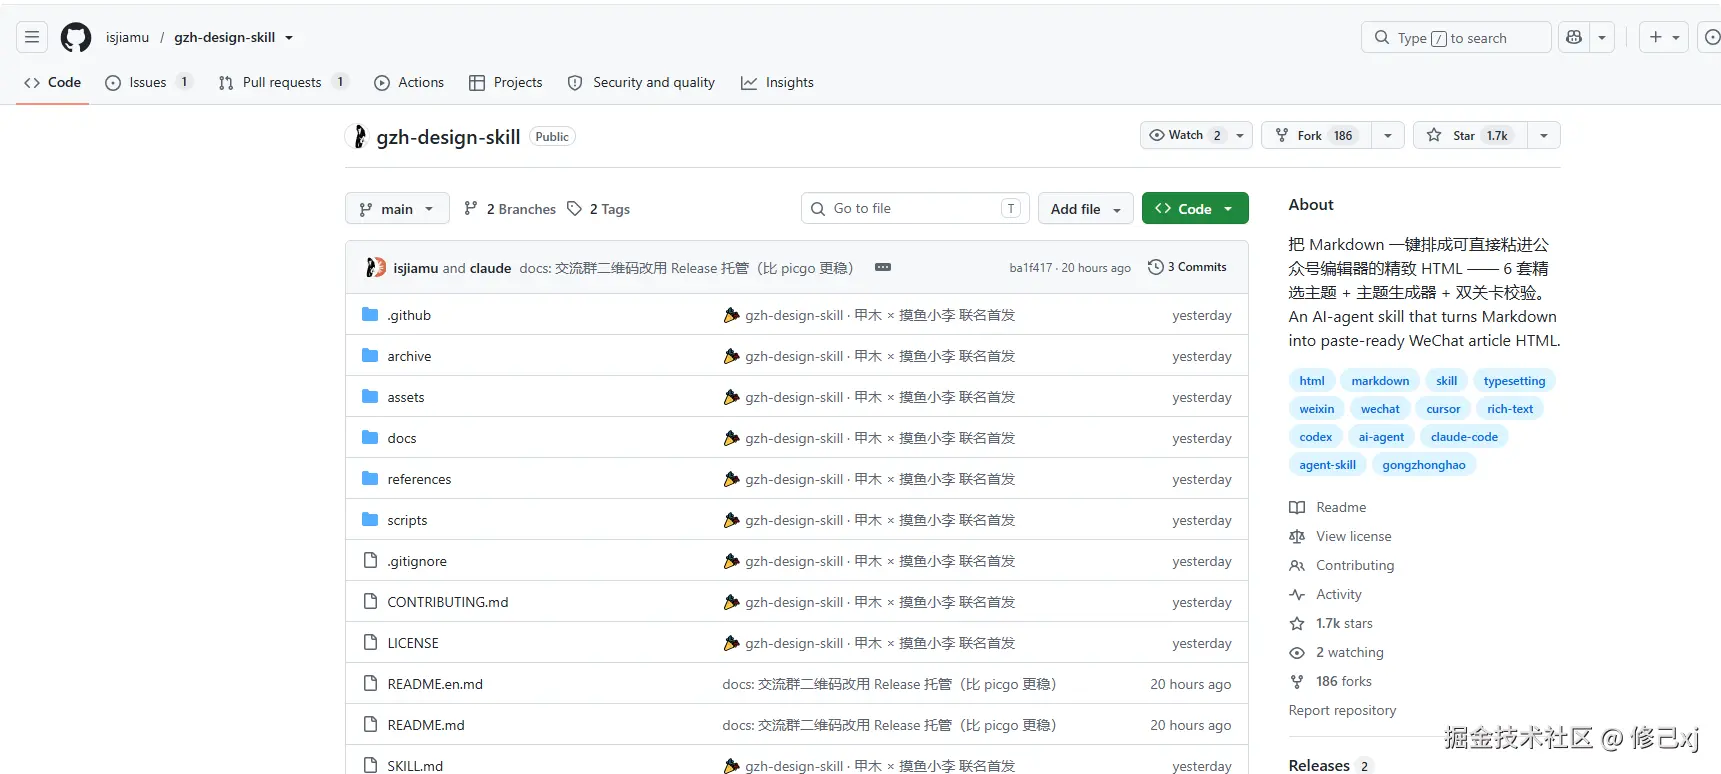
Task: Expand the Watch options caret
Action: 1240,135
